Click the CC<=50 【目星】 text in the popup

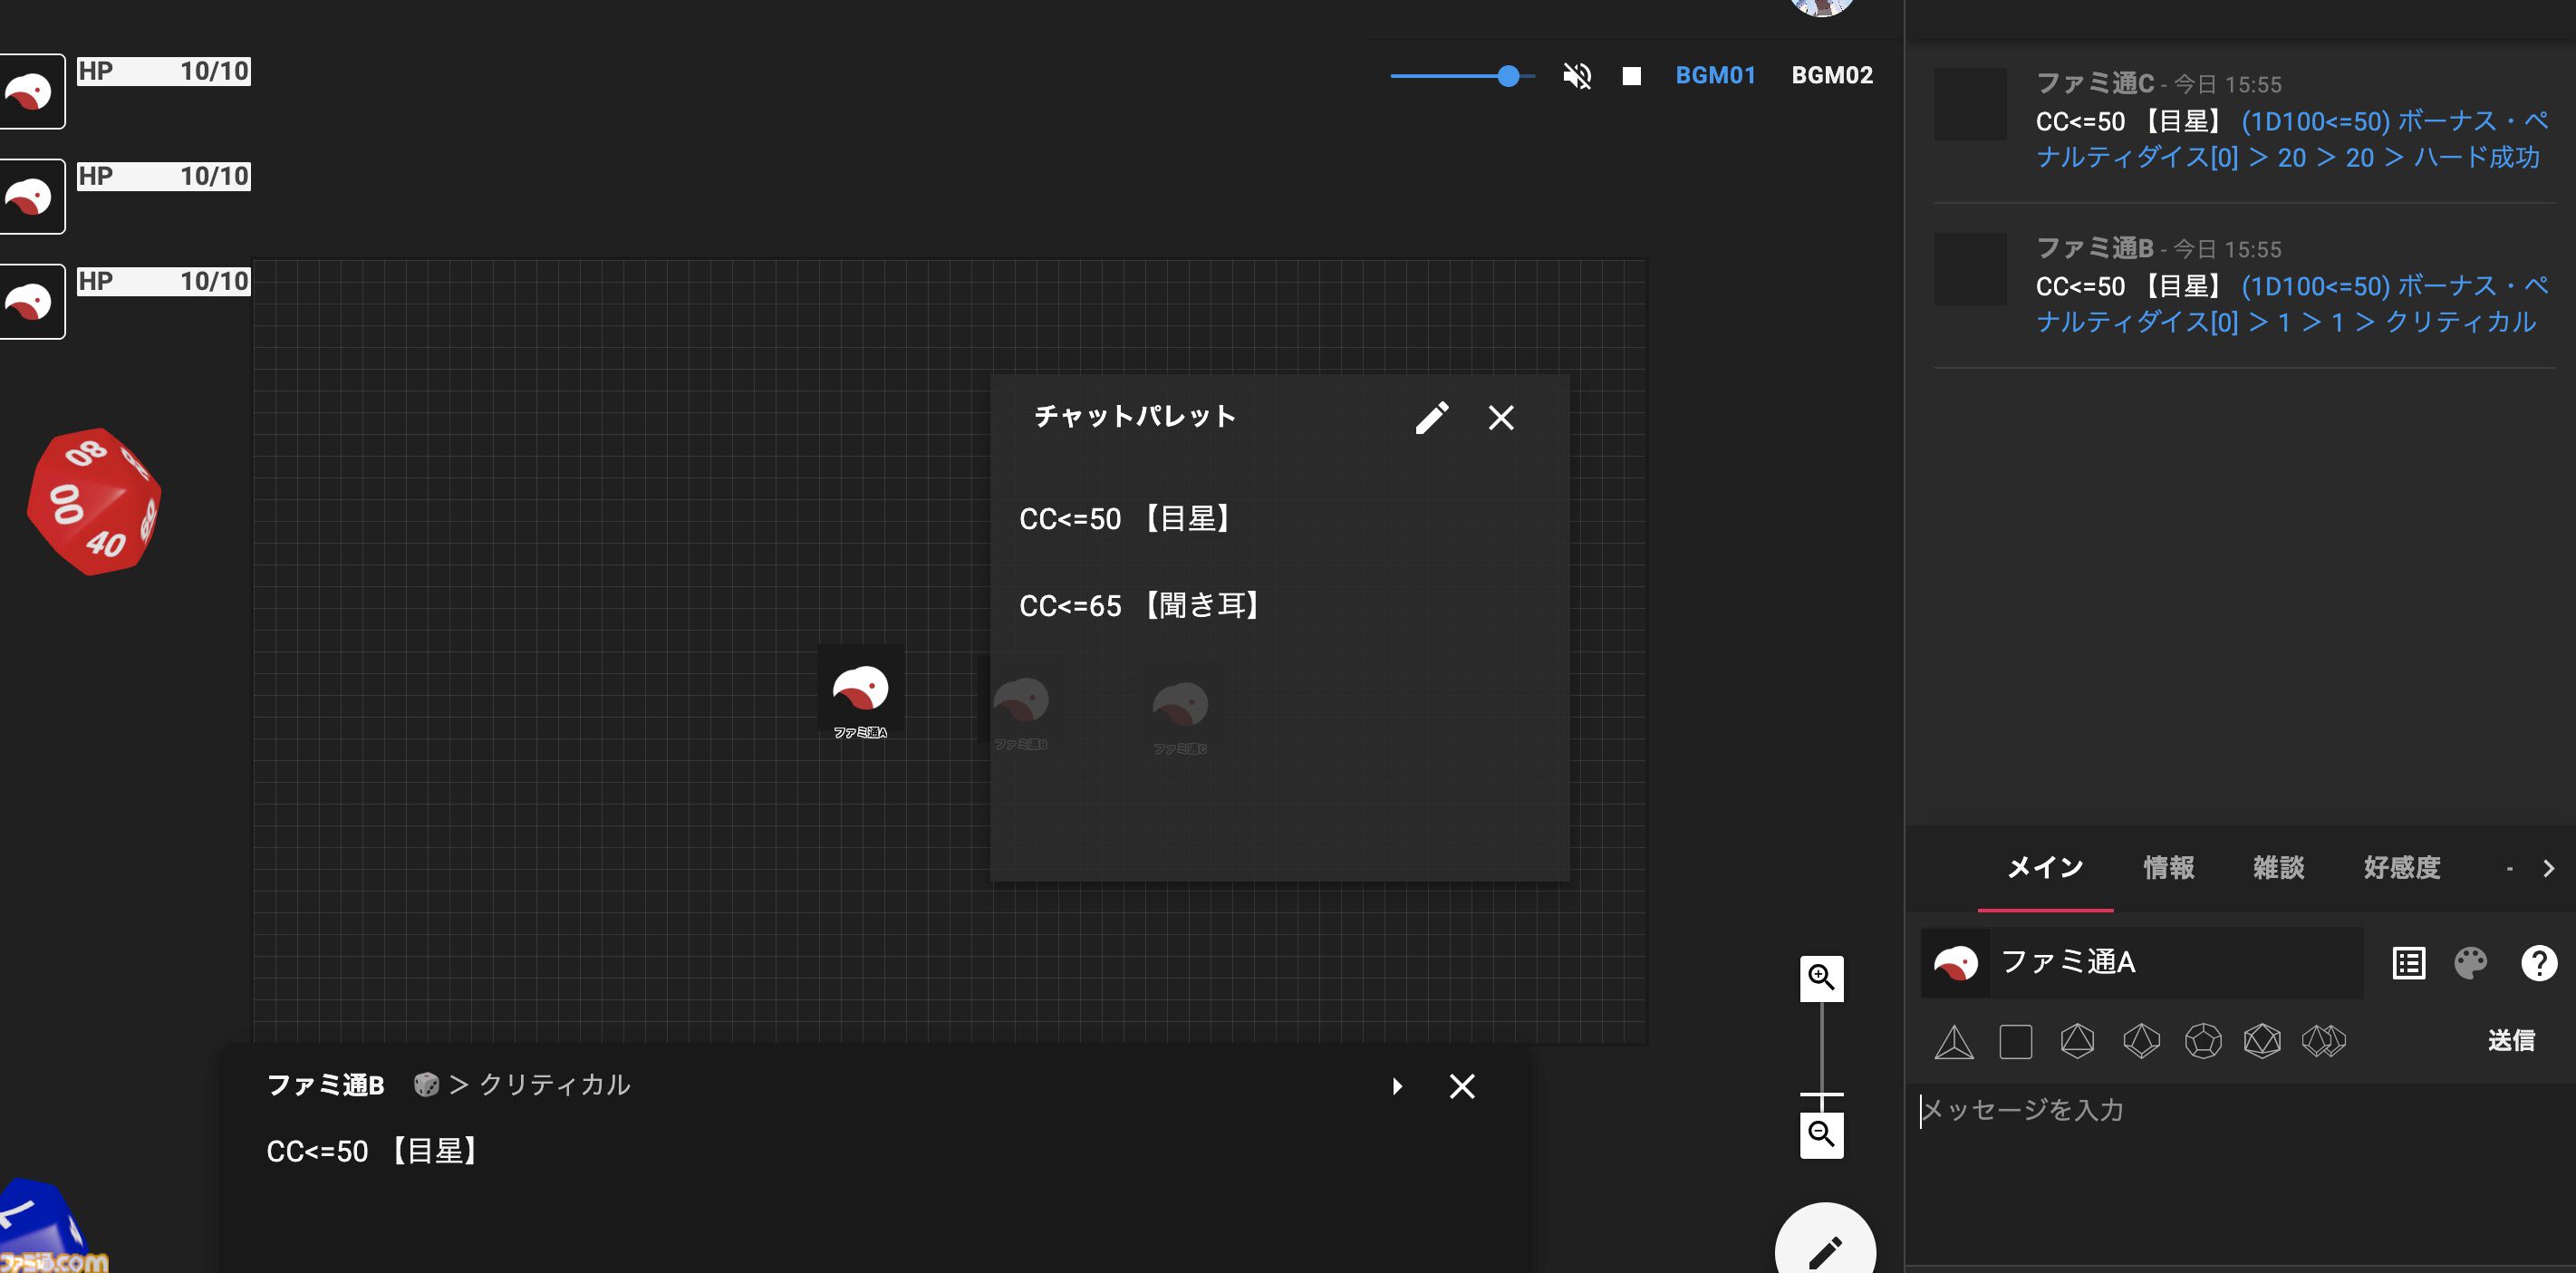pos(373,1151)
